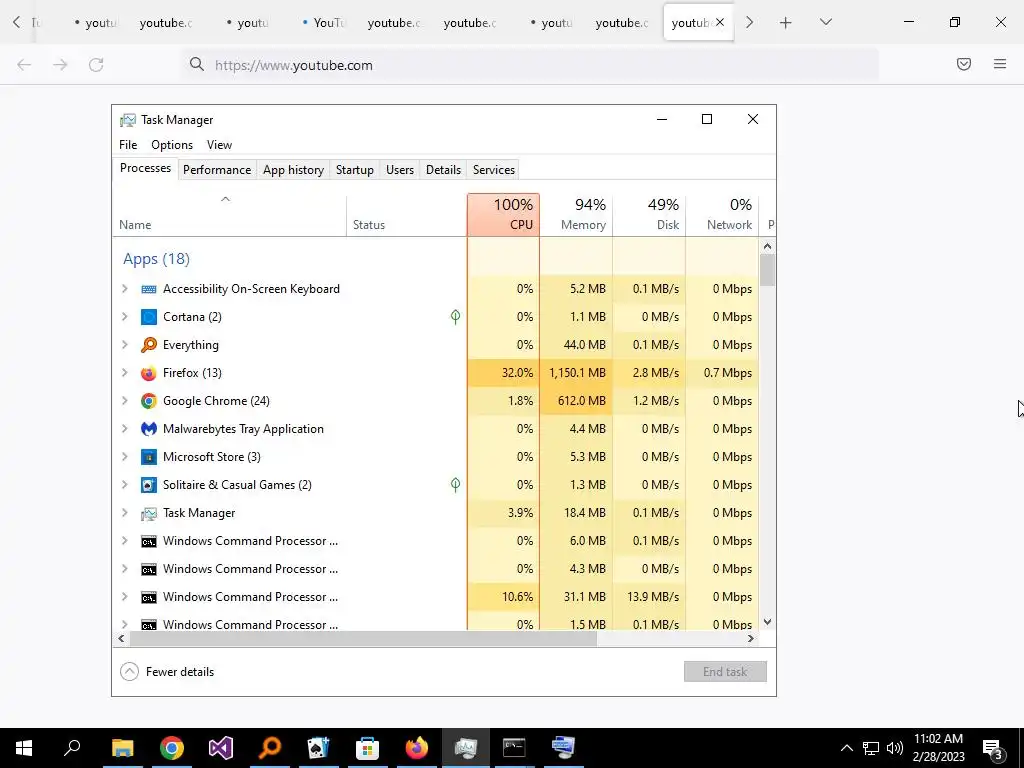Open Windows Start menu
The height and width of the screenshot is (768, 1024).
(24, 748)
